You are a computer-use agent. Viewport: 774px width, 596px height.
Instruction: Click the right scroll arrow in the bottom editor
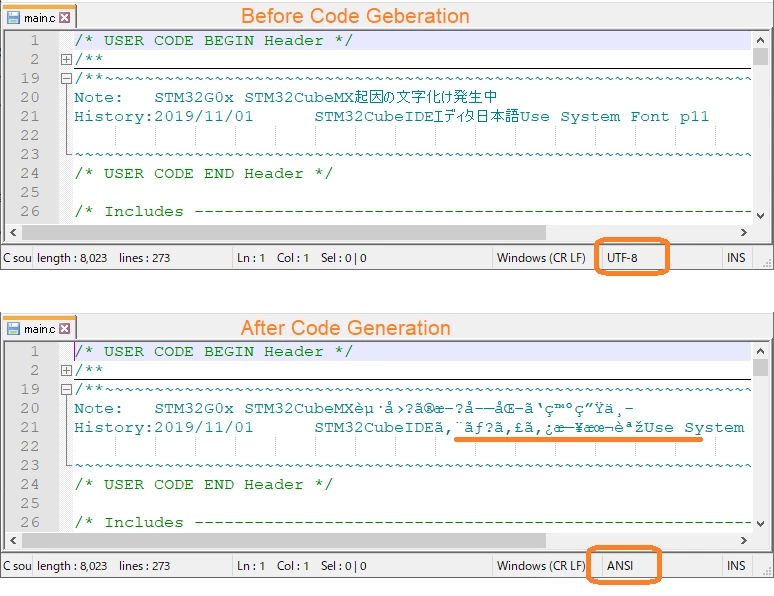(743, 541)
